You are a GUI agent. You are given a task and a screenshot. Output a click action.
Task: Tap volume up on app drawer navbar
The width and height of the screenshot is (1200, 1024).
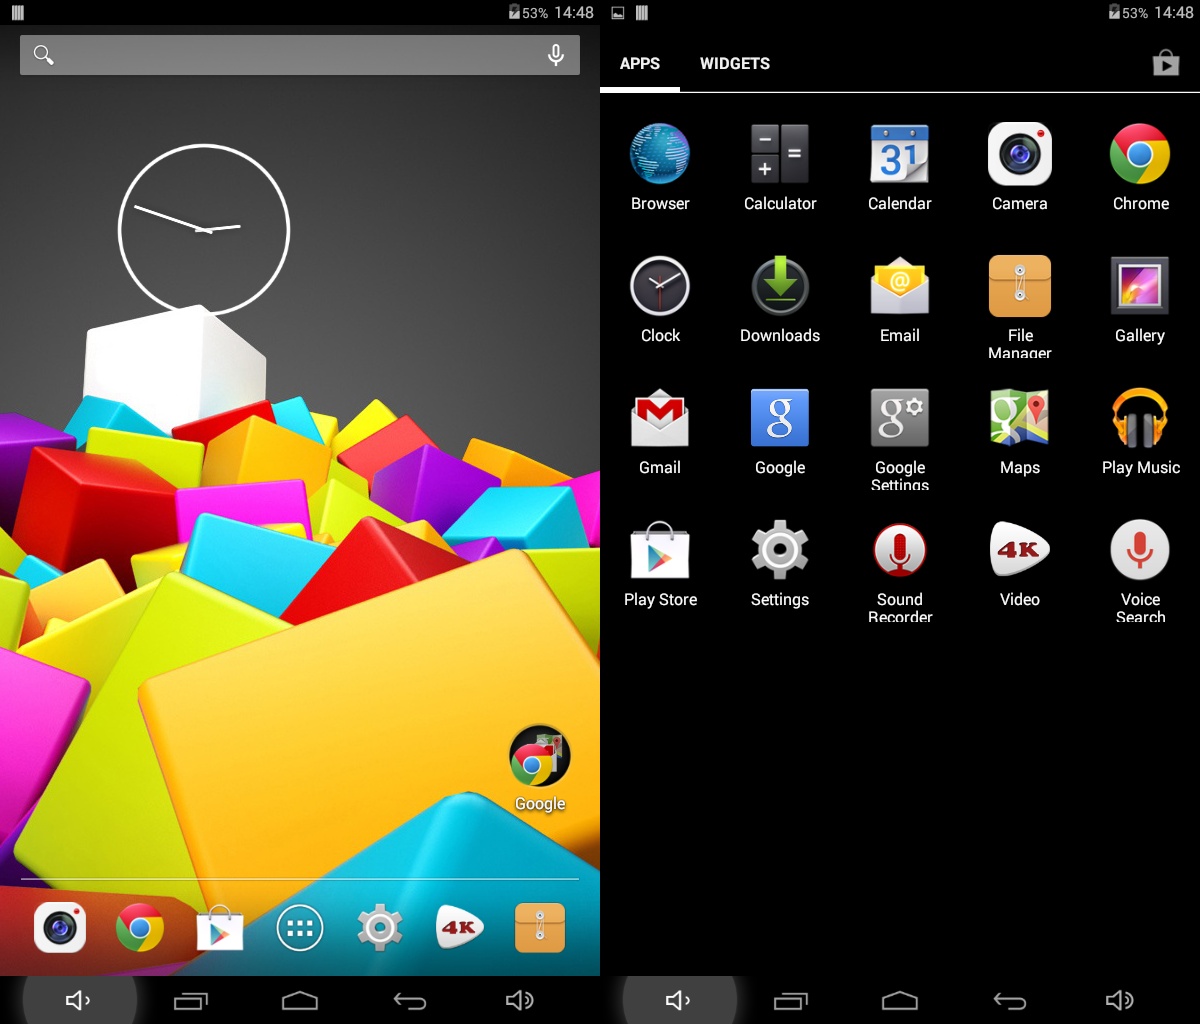(x=1120, y=1000)
